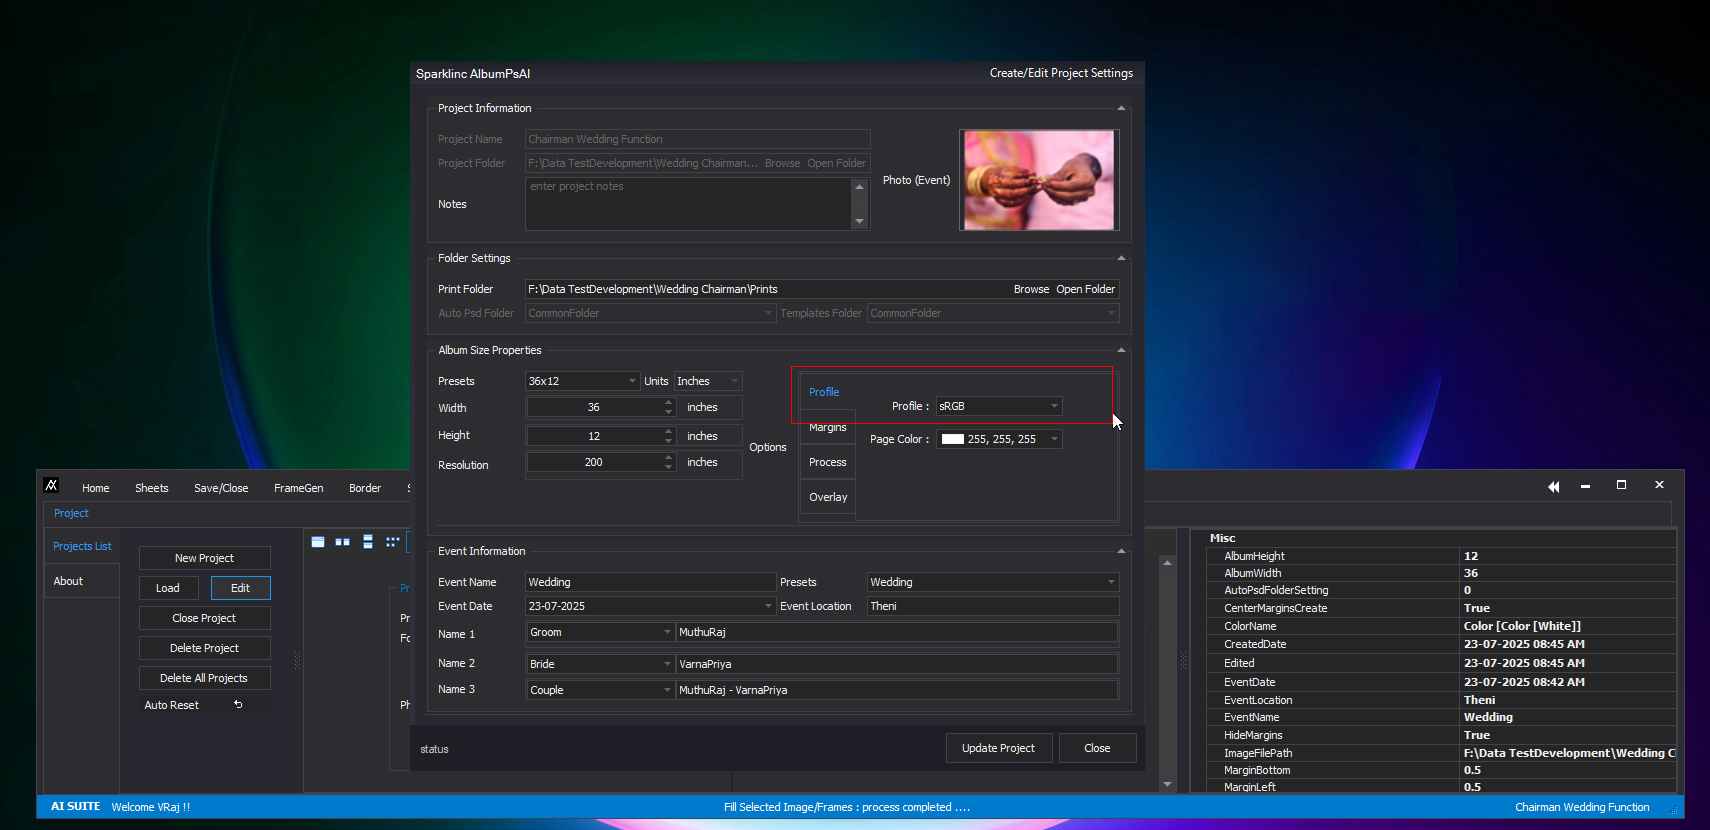Switch to the grid dots layout icon
The image size is (1710, 830).
pos(392,542)
